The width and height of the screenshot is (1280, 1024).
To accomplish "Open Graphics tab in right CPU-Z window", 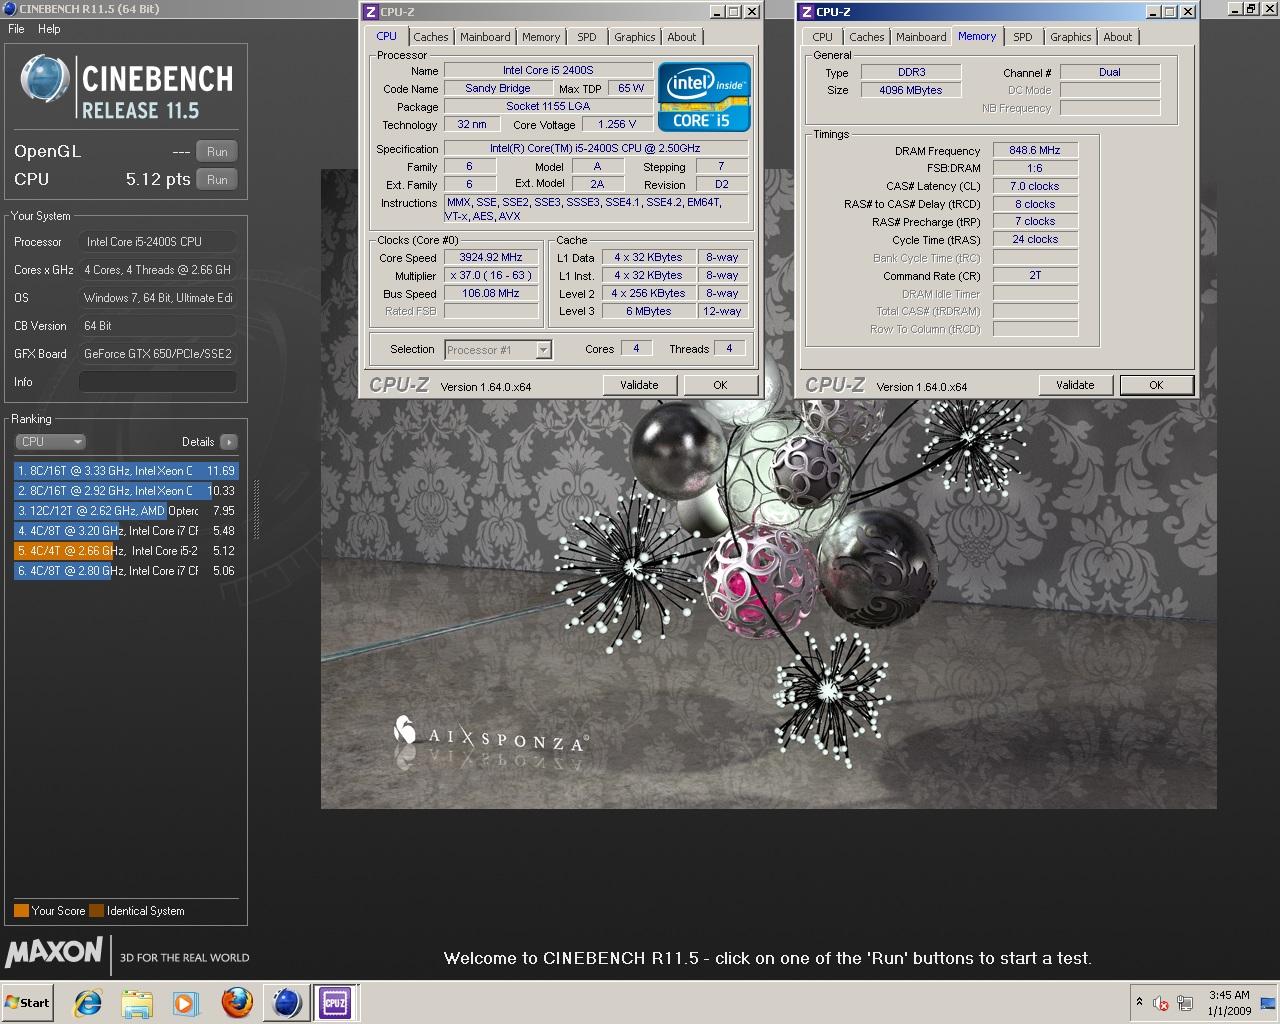I will click(x=1071, y=37).
